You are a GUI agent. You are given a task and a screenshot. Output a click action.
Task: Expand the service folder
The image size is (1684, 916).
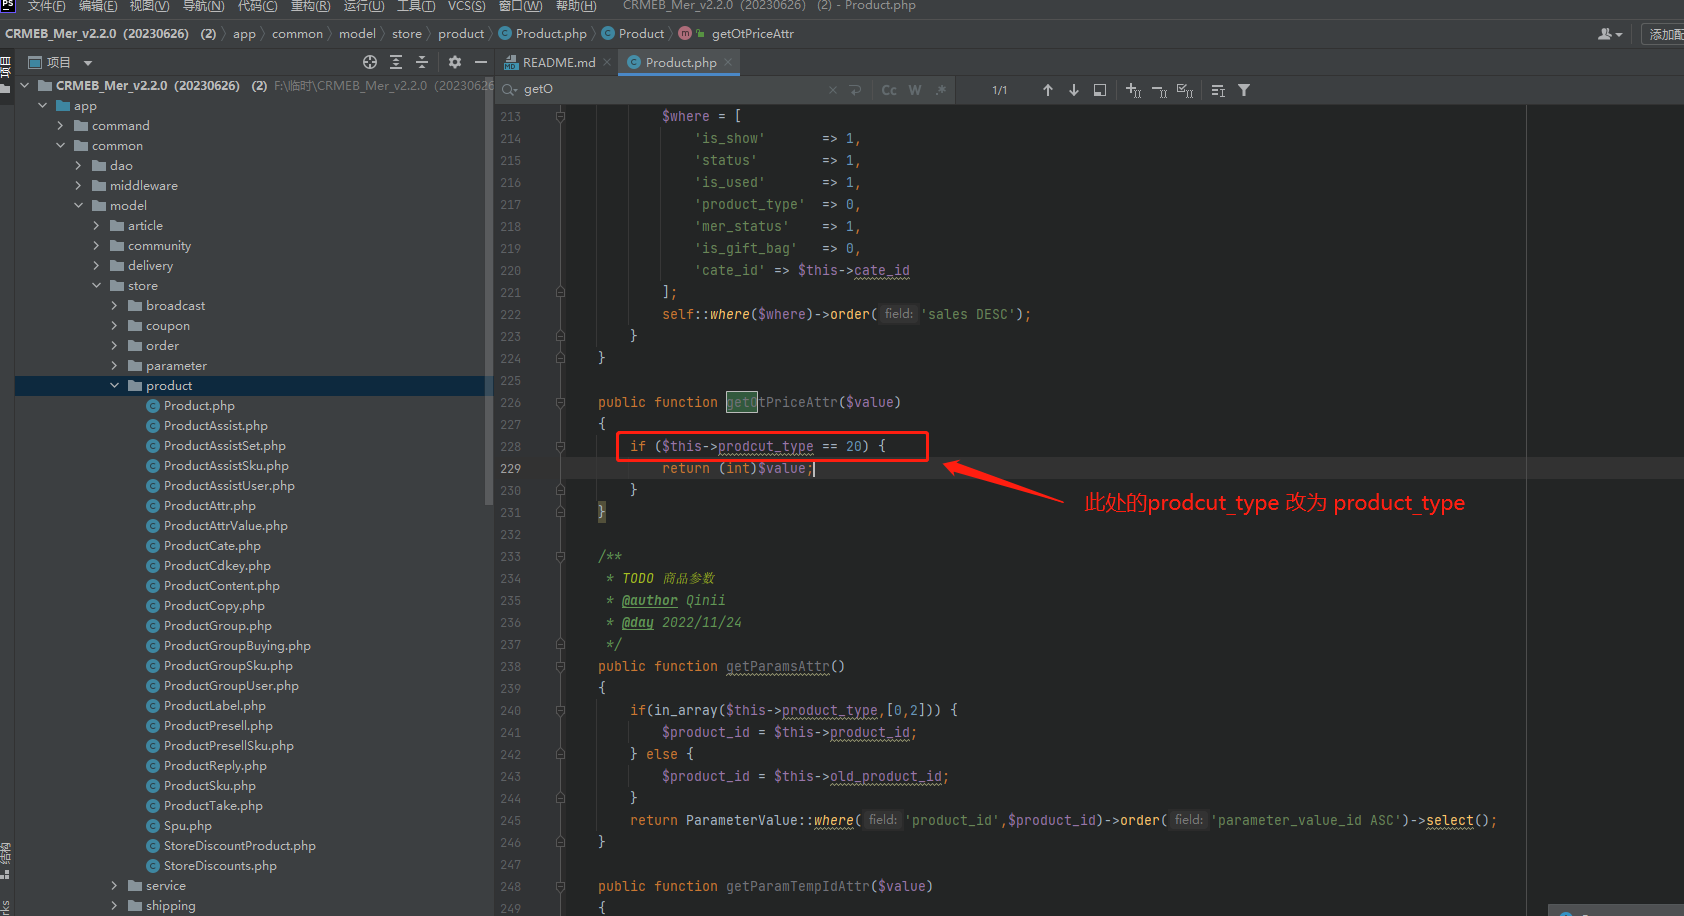click(x=115, y=885)
